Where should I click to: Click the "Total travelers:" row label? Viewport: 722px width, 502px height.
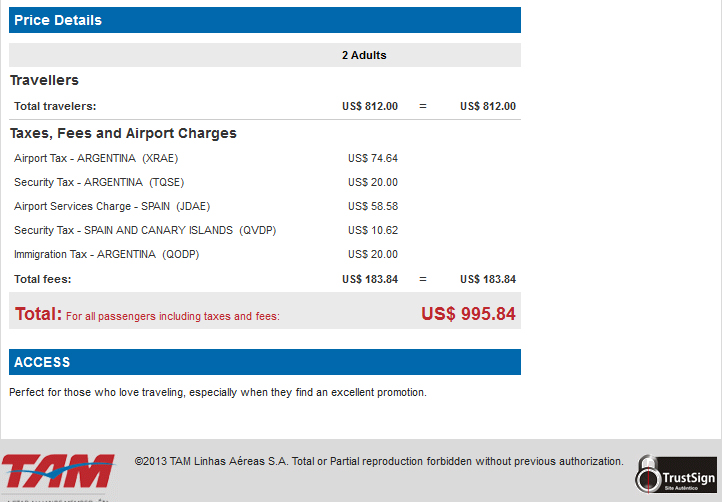tap(55, 106)
